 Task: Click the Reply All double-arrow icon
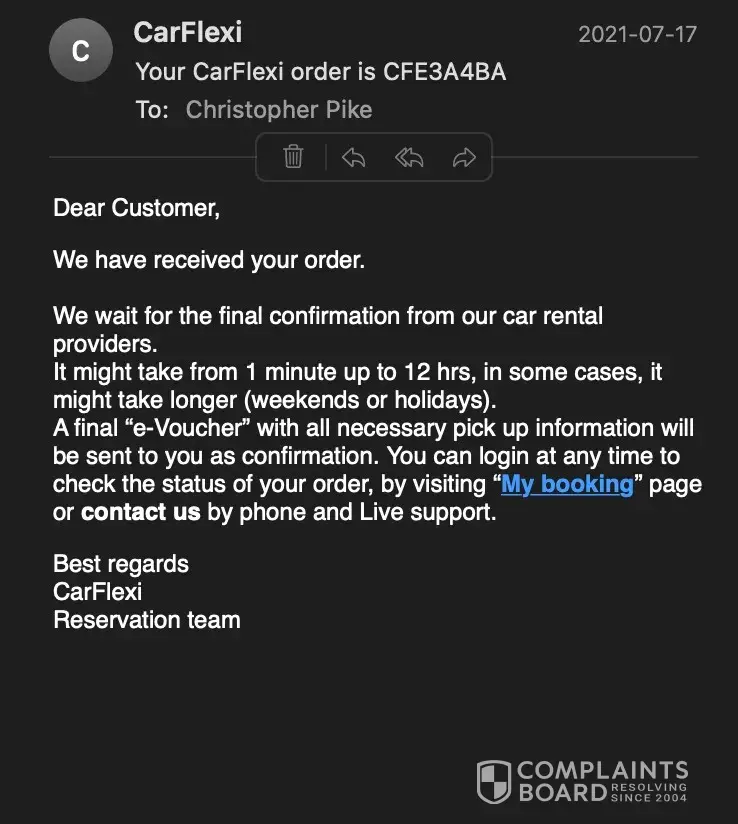click(x=408, y=157)
